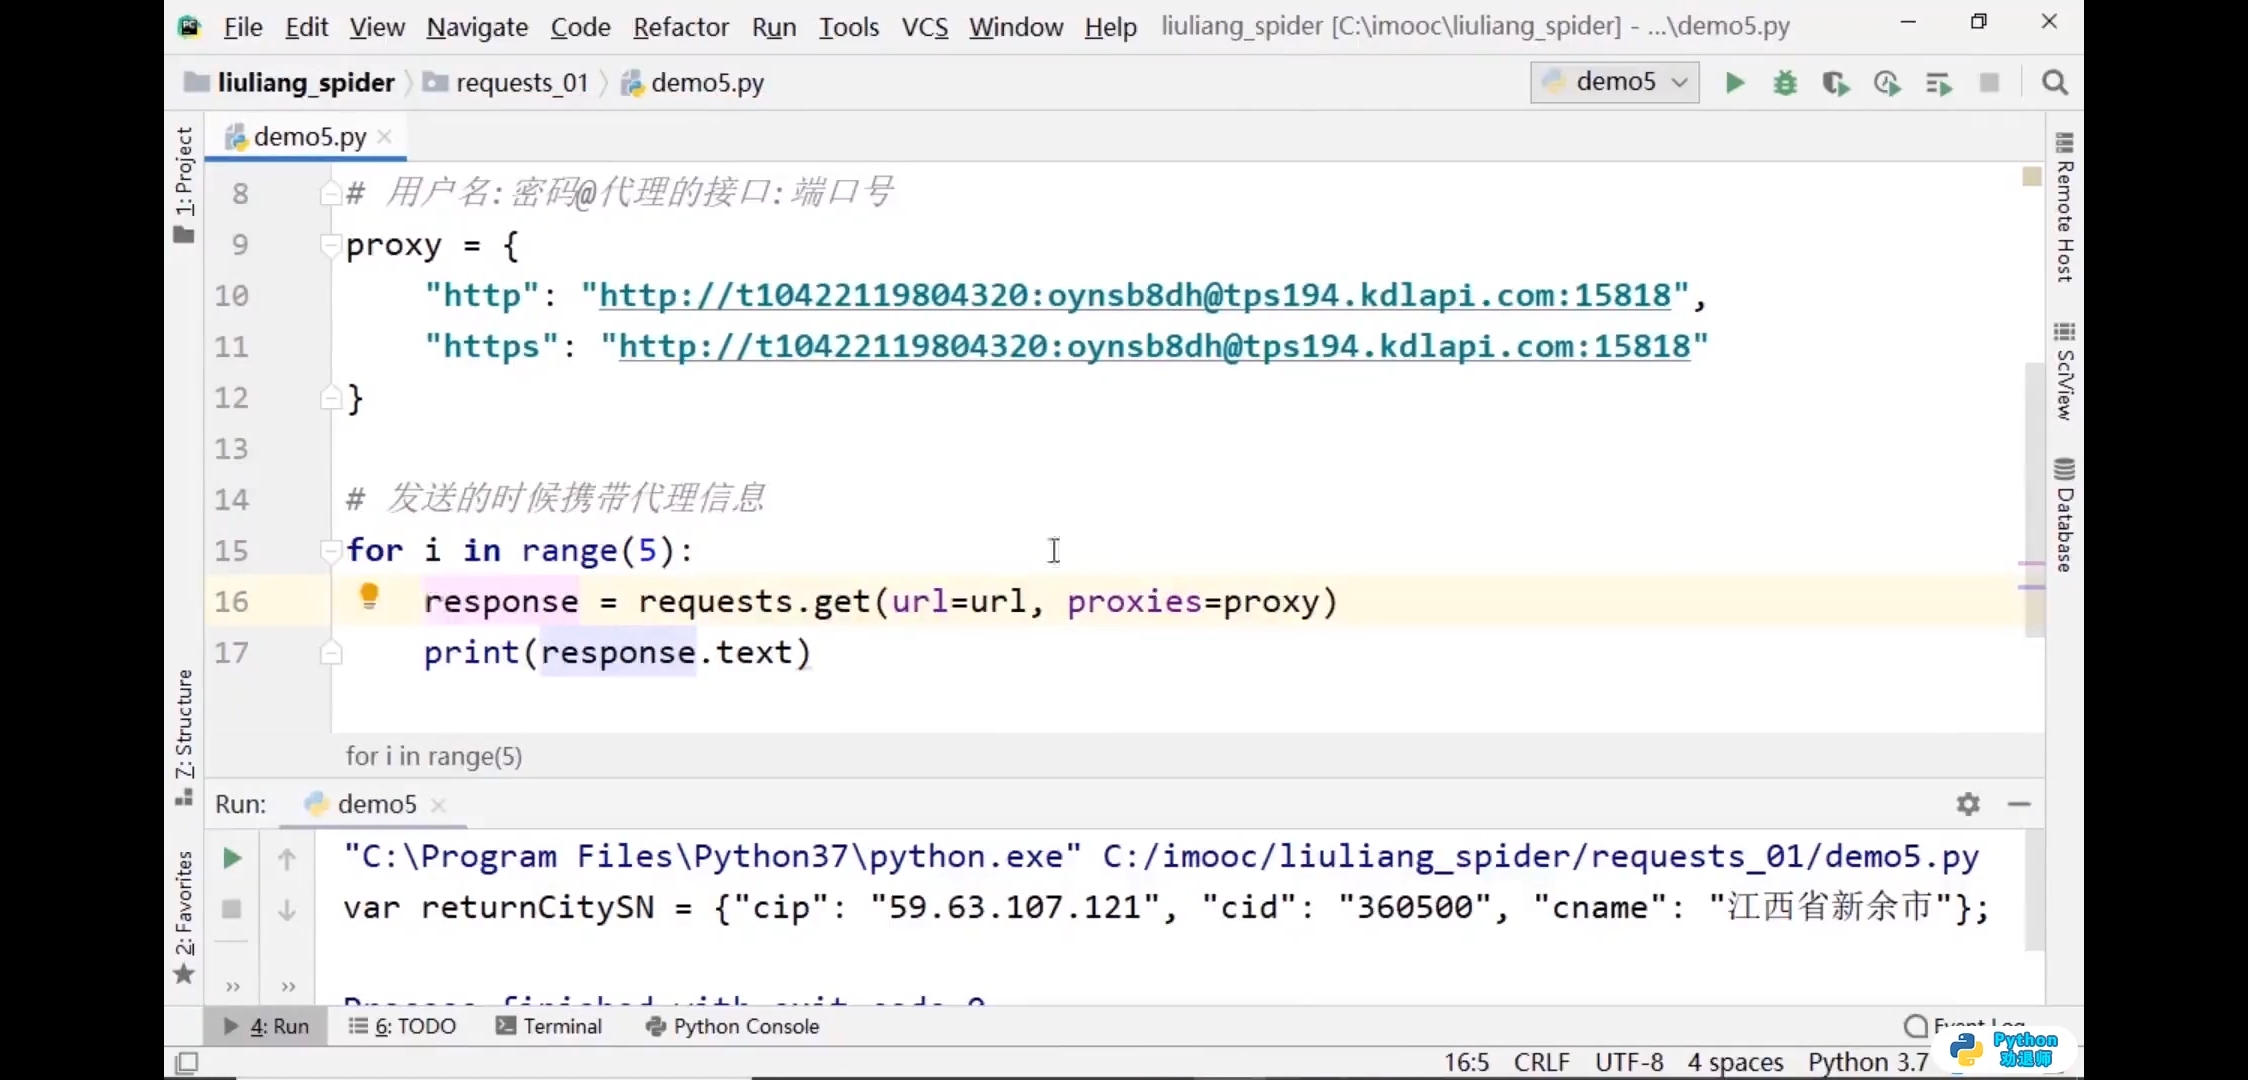Collapse the for loop fold at line 15
This screenshot has height=1080, width=2248.
coord(330,549)
